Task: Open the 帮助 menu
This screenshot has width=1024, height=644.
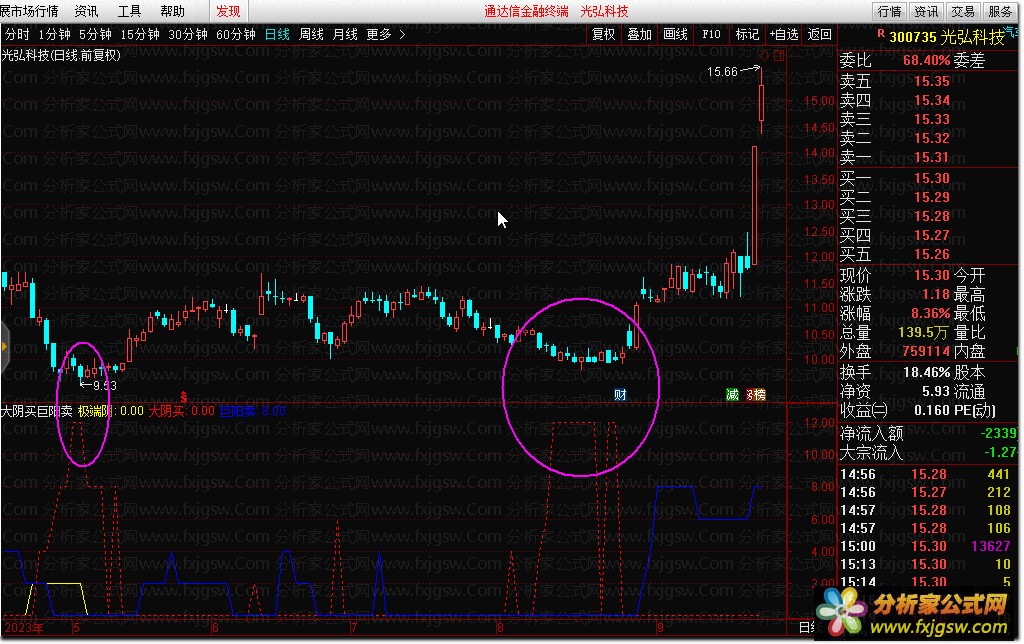Action: click(x=172, y=11)
